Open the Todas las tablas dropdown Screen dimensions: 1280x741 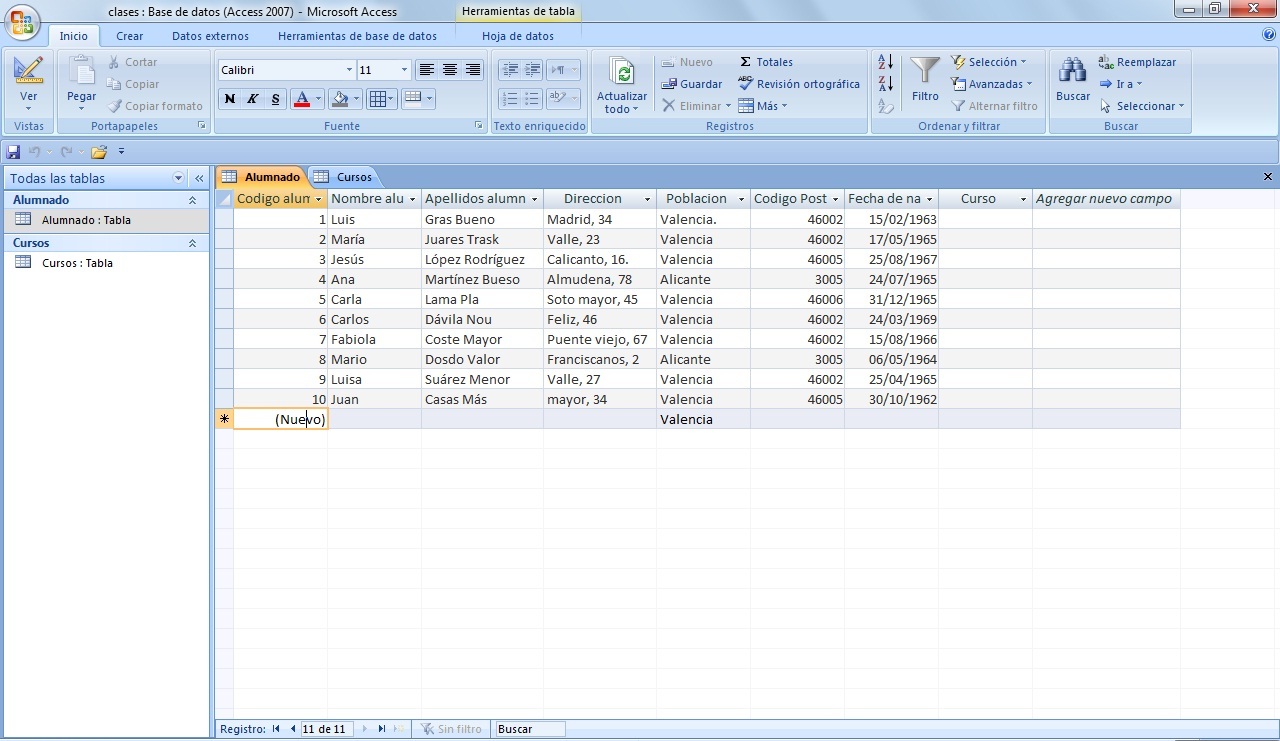click(x=180, y=178)
